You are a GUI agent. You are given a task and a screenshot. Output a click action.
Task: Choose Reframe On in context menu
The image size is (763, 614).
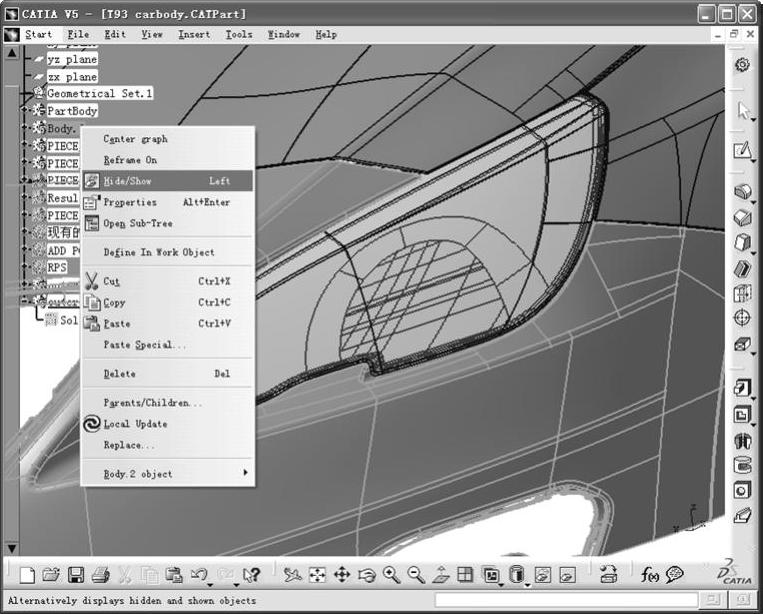(x=168, y=160)
